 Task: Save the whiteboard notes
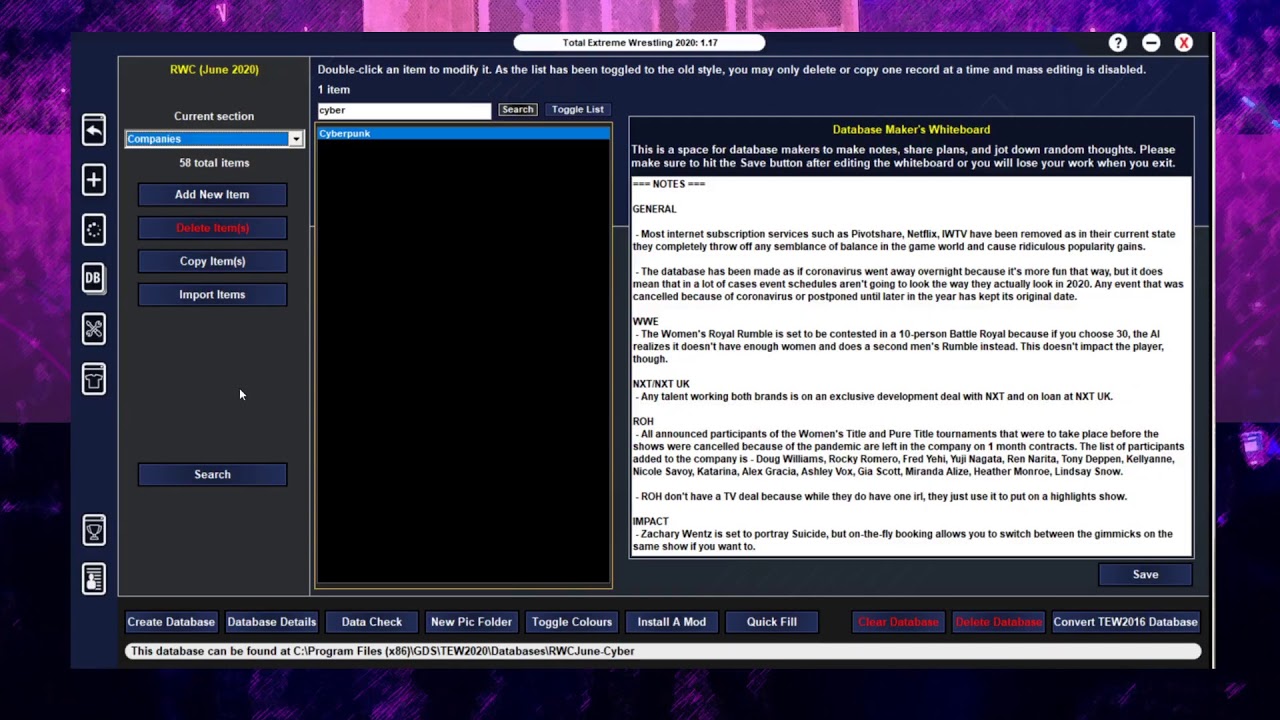[x=1145, y=575]
